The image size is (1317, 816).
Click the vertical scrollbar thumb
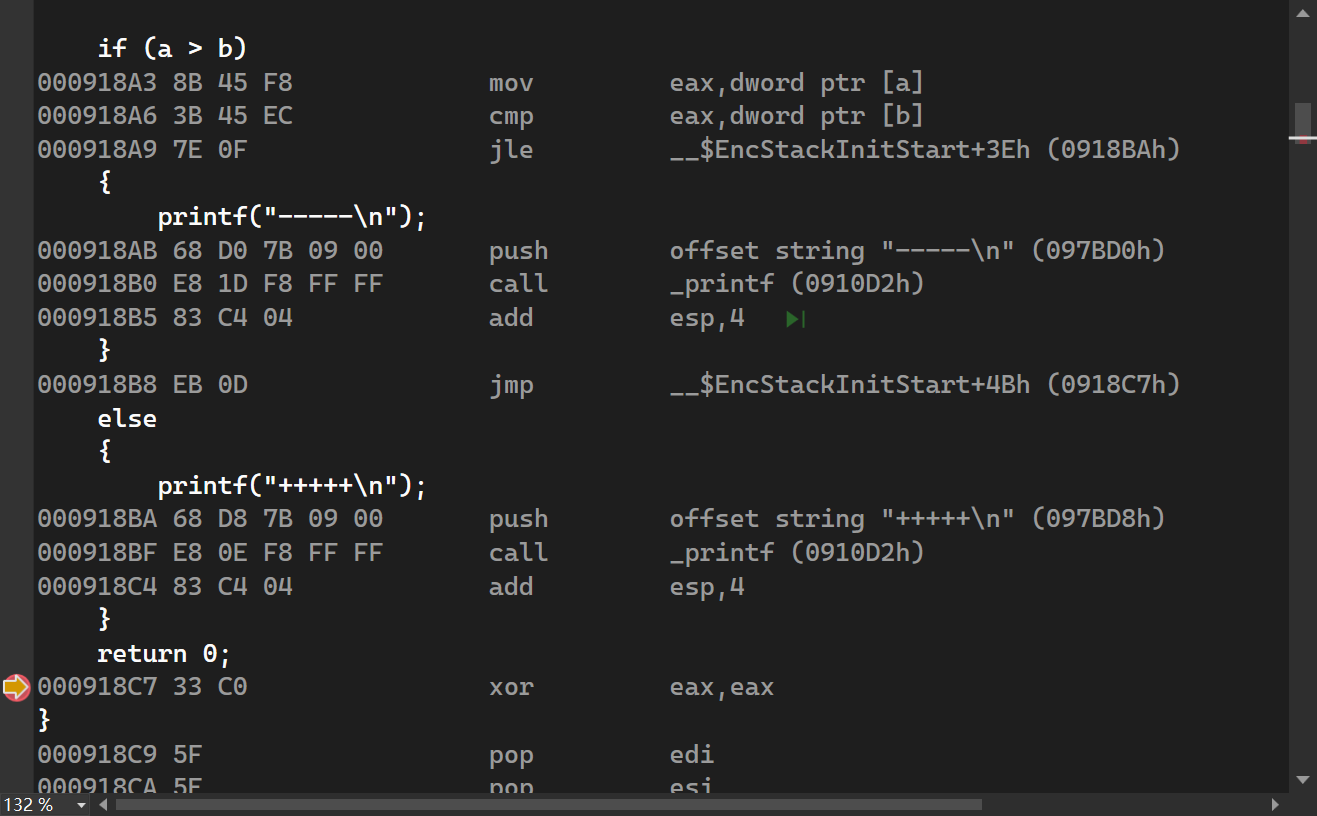click(1302, 120)
